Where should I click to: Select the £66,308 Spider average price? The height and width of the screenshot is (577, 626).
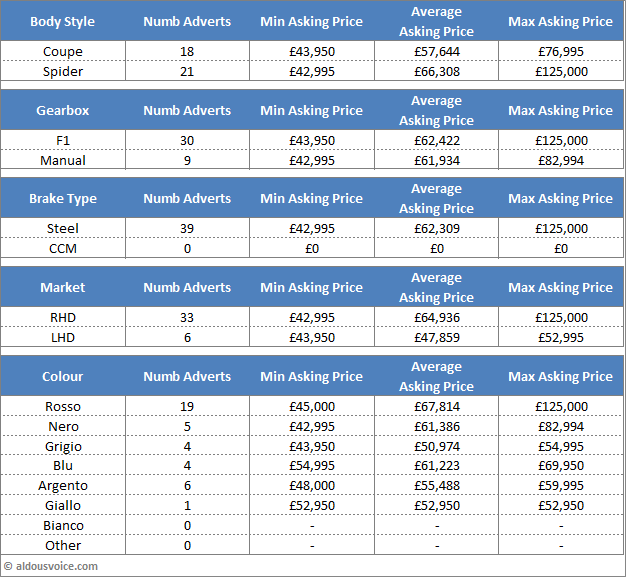437,72
